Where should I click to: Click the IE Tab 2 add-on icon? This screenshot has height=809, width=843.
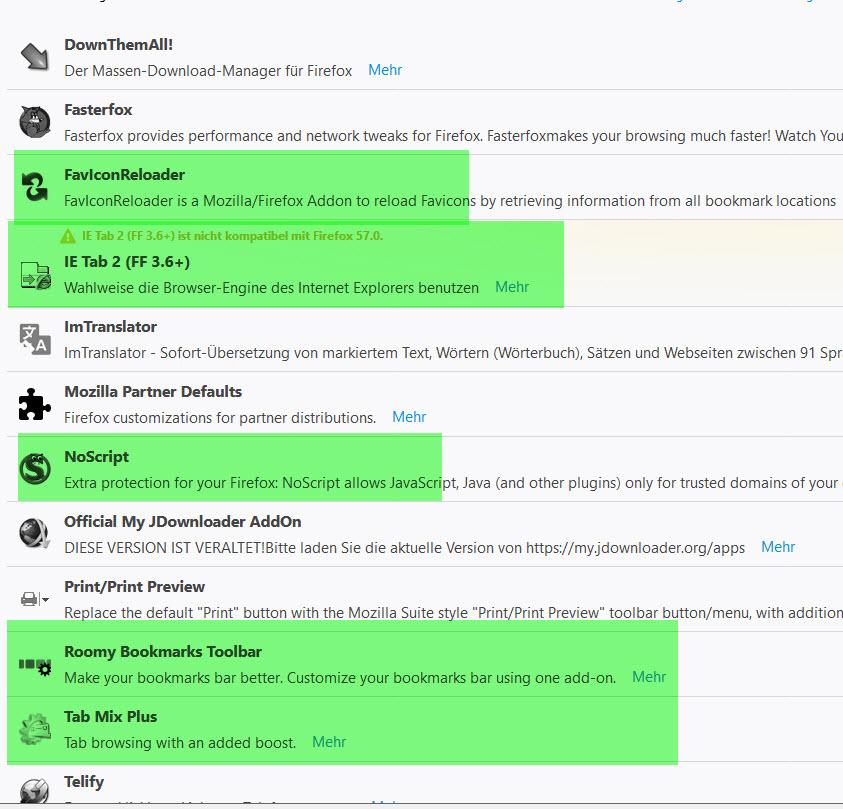[35, 275]
